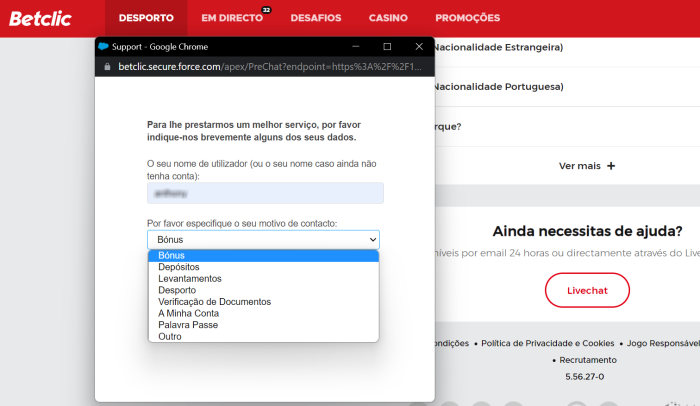Click the padlock icon in the address bar
The height and width of the screenshot is (406, 700).
(x=107, y=67)
